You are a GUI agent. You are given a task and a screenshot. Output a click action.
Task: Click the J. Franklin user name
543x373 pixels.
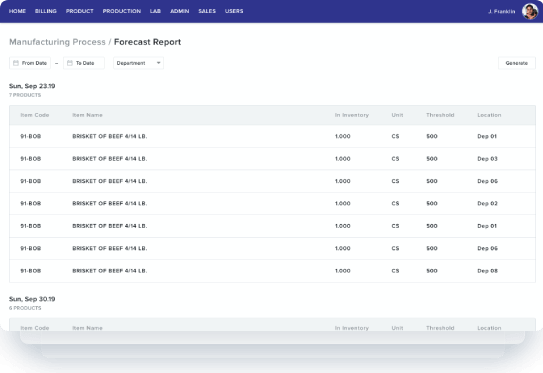click(501, 11)
